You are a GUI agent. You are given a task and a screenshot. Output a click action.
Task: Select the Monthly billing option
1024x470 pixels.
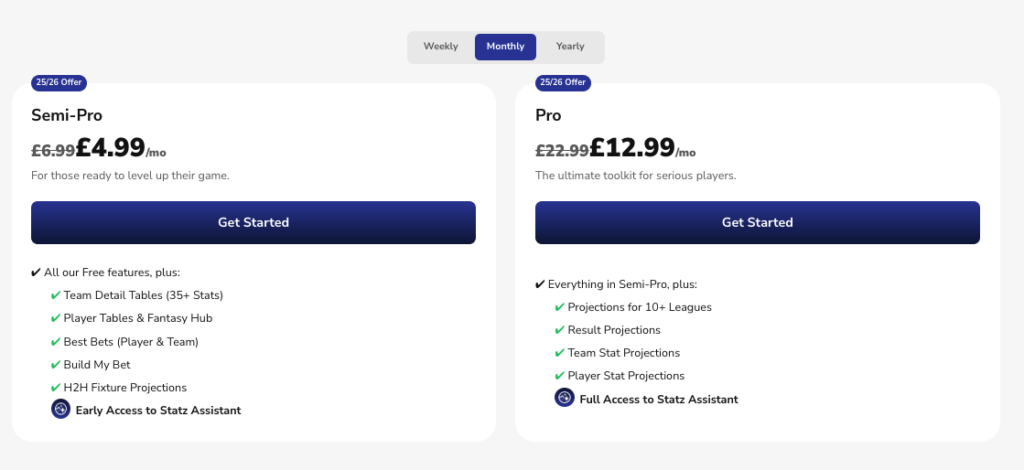(506, 47)
